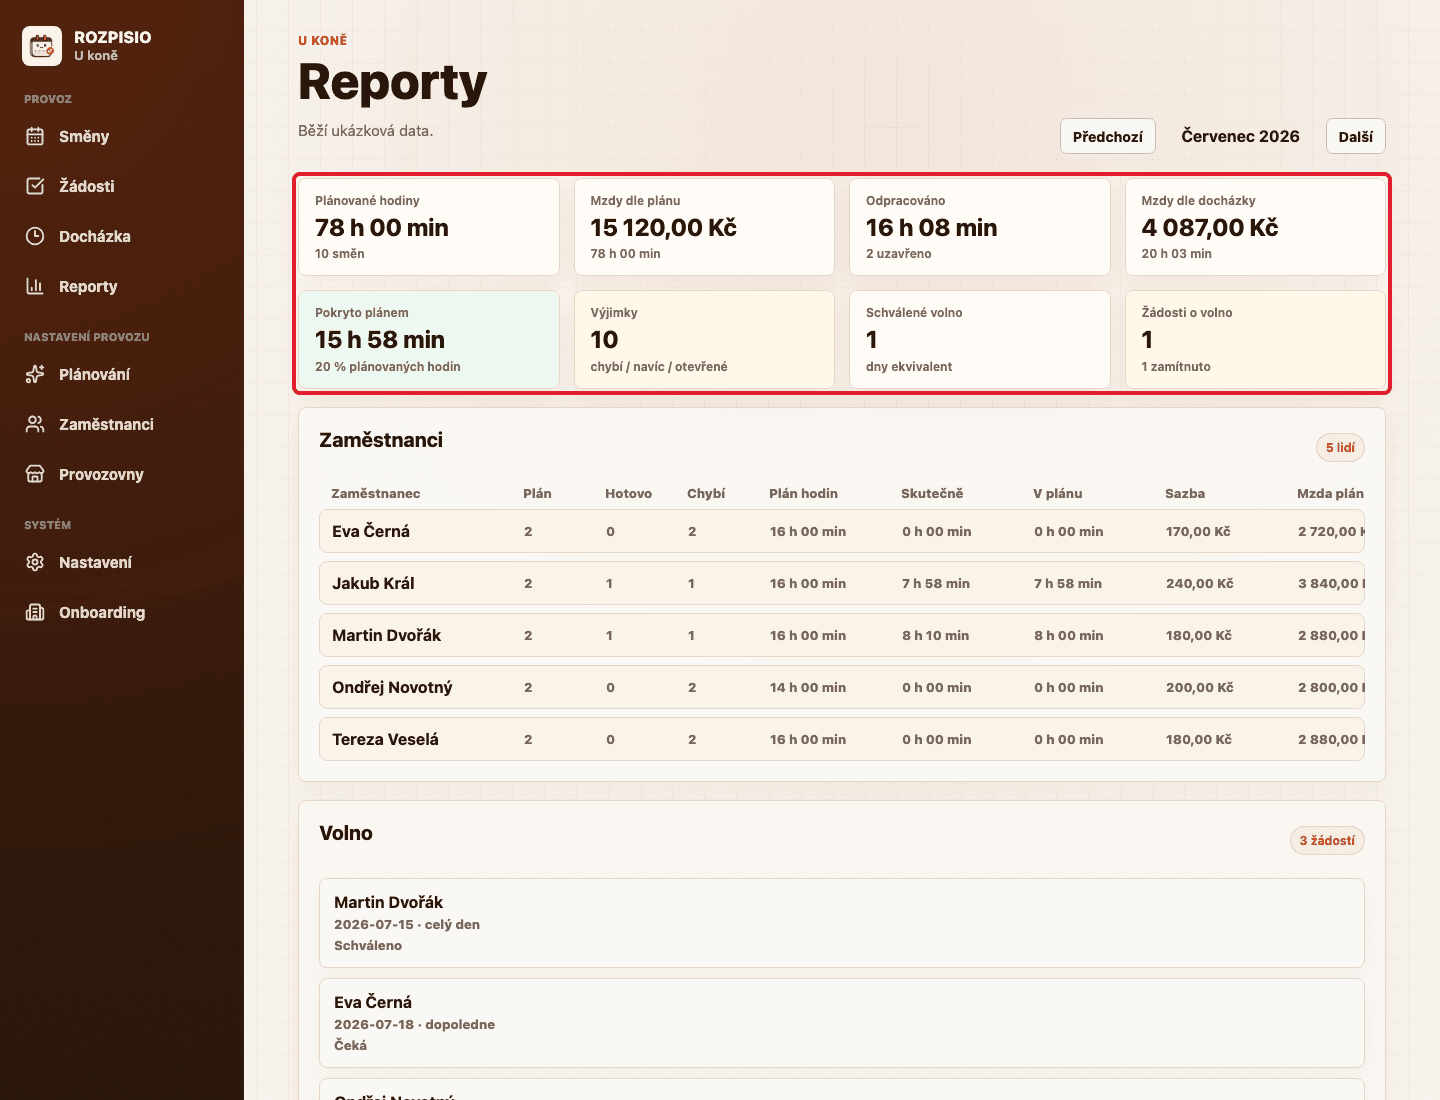Open Eva Černá's employee row
Viewport: 1440px width, 1100px height.
[x=842, y=531]
